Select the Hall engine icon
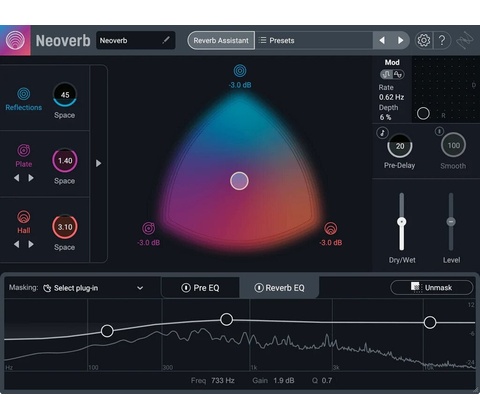Viewport: 480px width, 420px height. click(24, 217)
